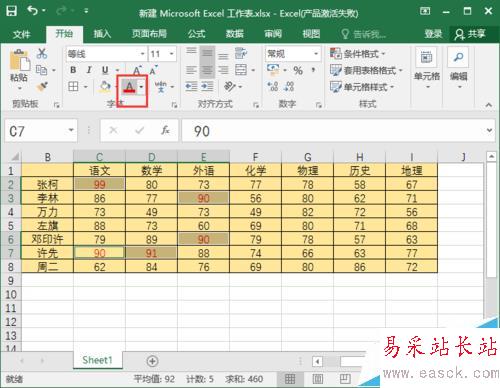Cut selection with scissors icon
This screenshot has width=500, height=388.
coord(42,53)
